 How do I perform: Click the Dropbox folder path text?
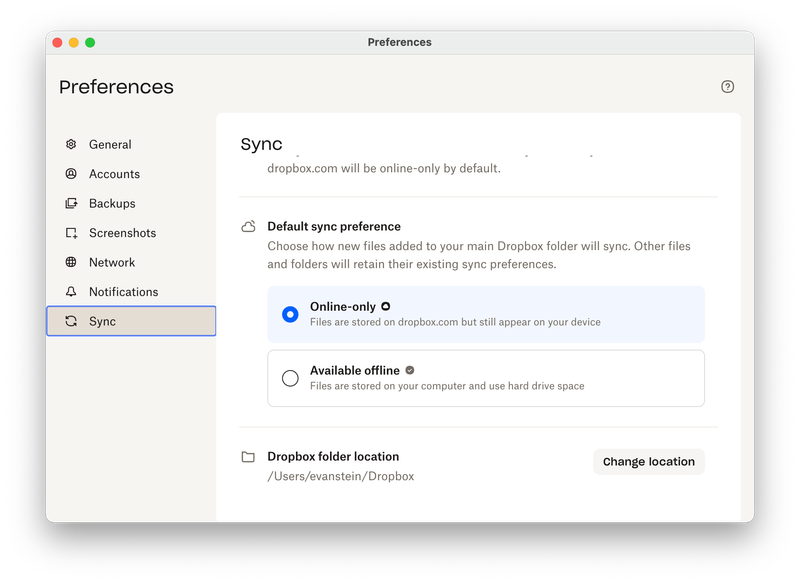pyautogui.click(x=340, y=476)
